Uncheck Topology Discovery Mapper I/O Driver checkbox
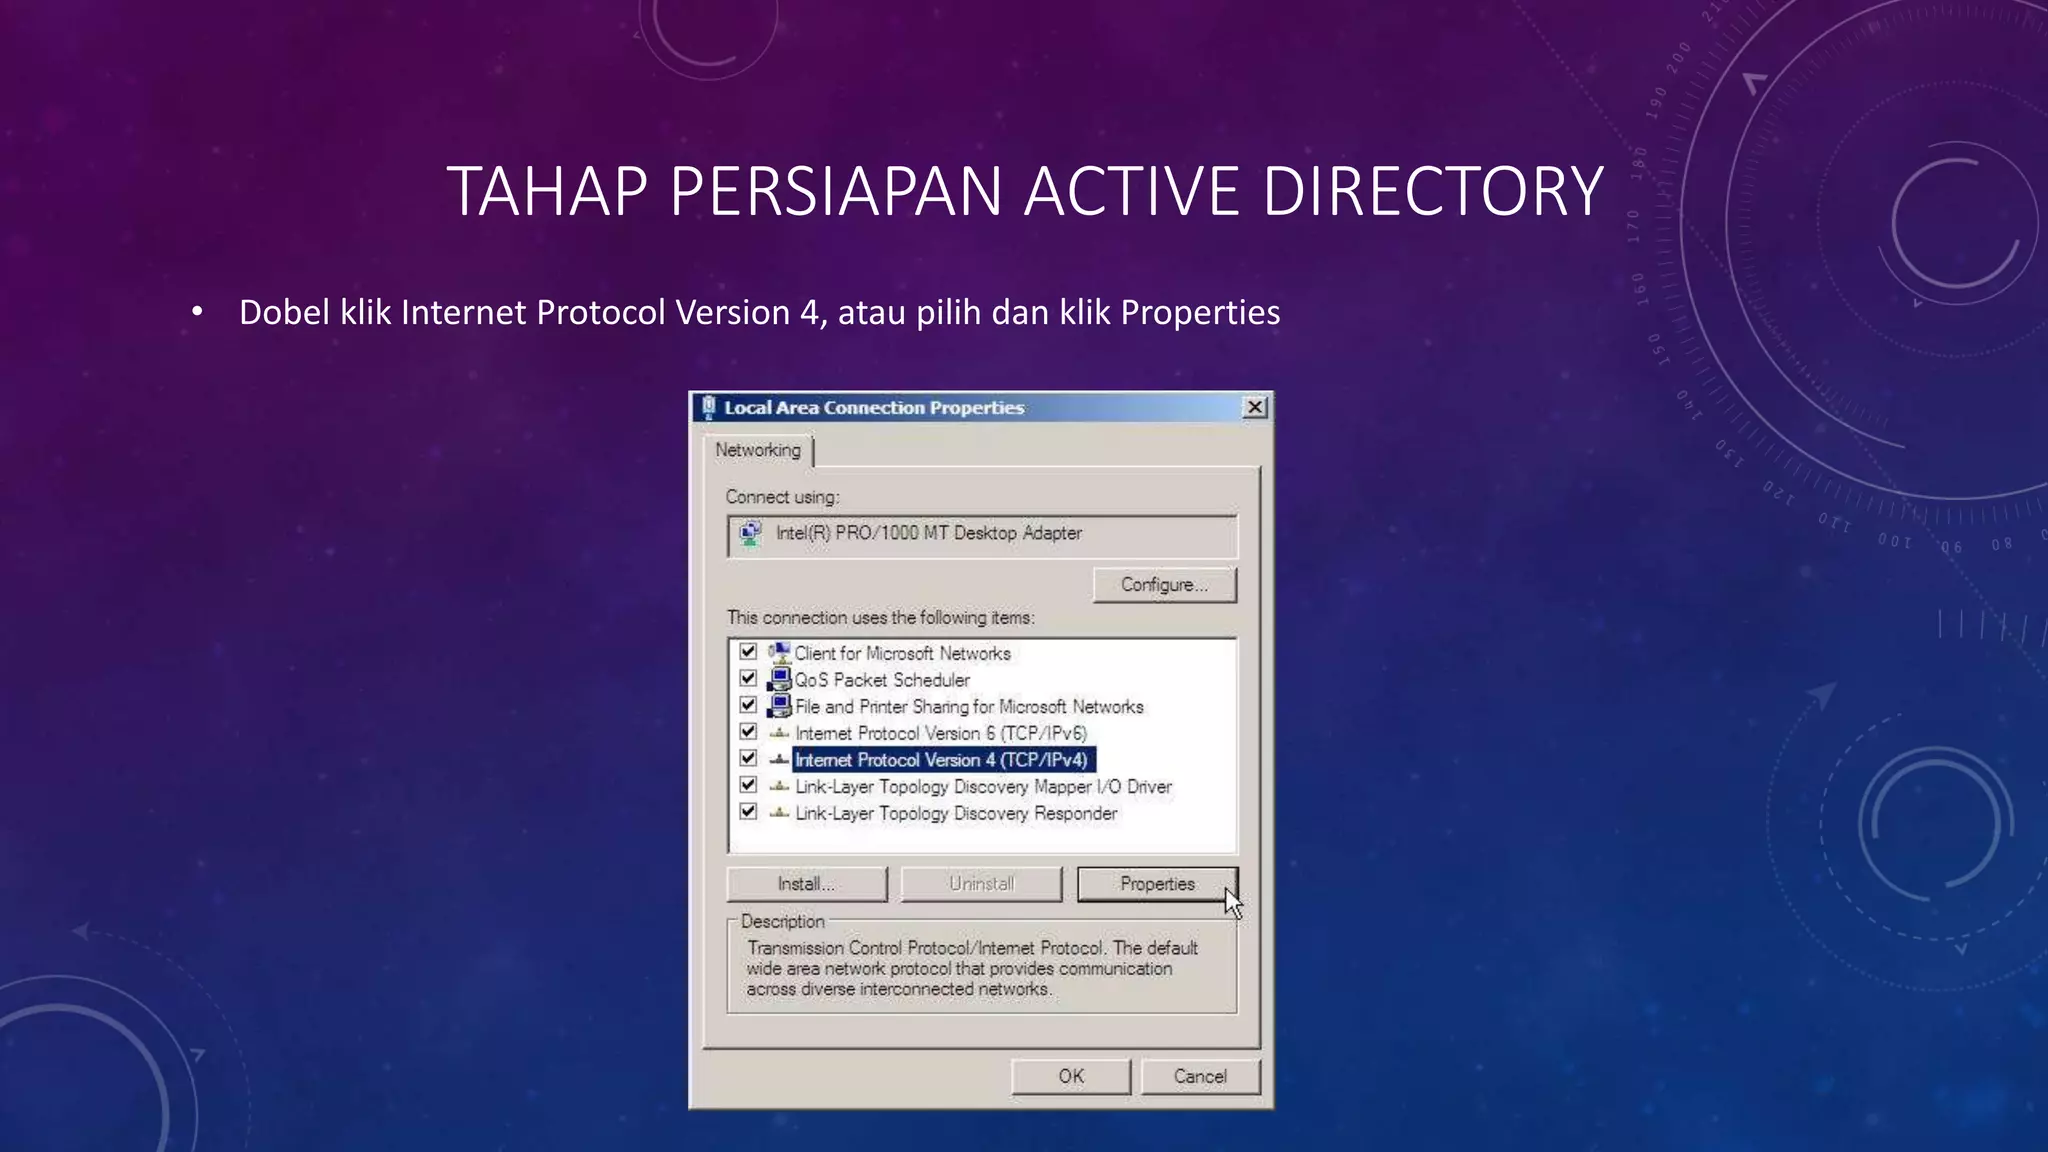This screenshot has width=2048, height=1152. [748, 785]
